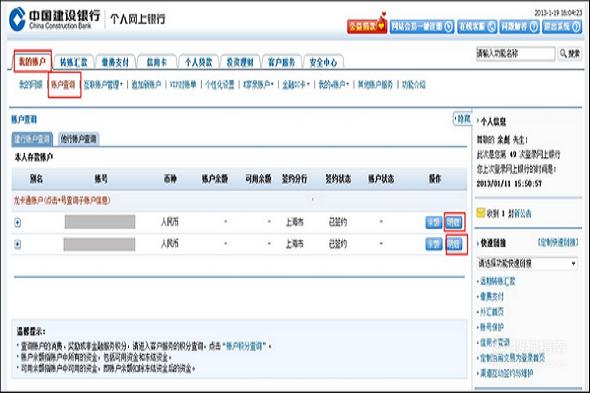Viewport: 590px width, 393px height.
Task: Click the 信用卡查询 quick link
Action: click(x=495, y=343)
